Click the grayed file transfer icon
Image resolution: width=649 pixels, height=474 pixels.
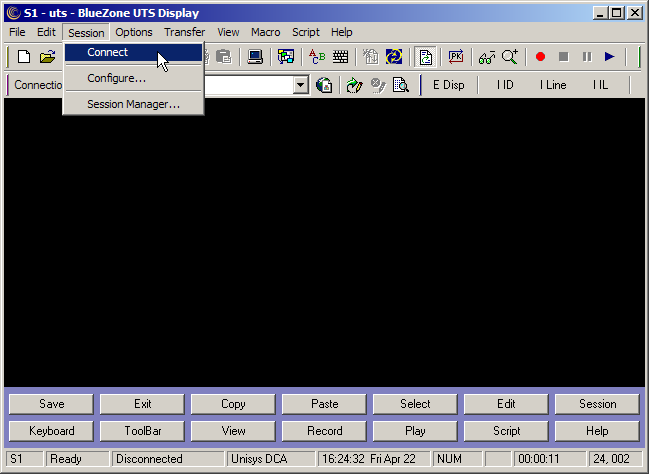coord(370,57)
